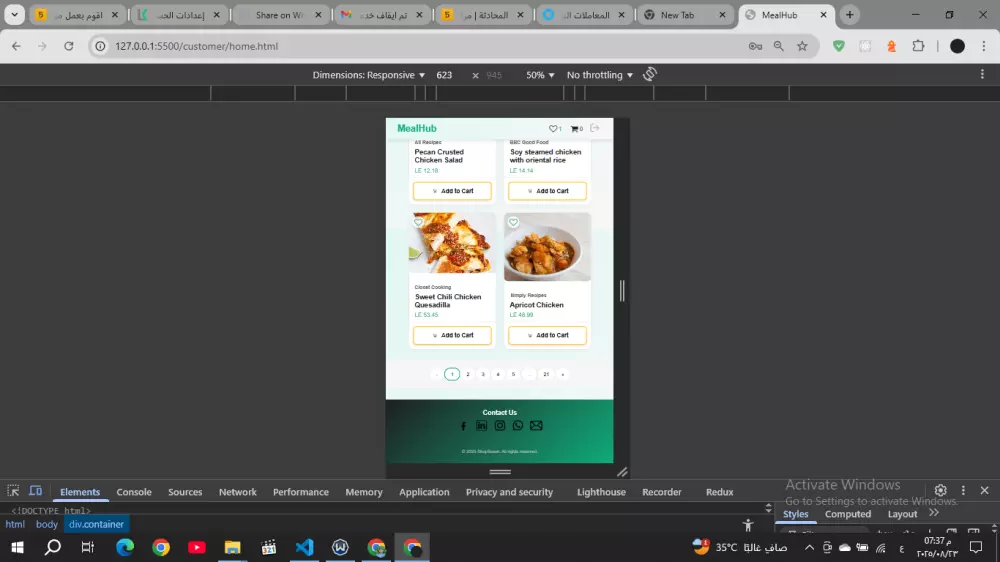Edit the viewport height field 945
Screen dimensions: 1000x562
pos(494,75)
